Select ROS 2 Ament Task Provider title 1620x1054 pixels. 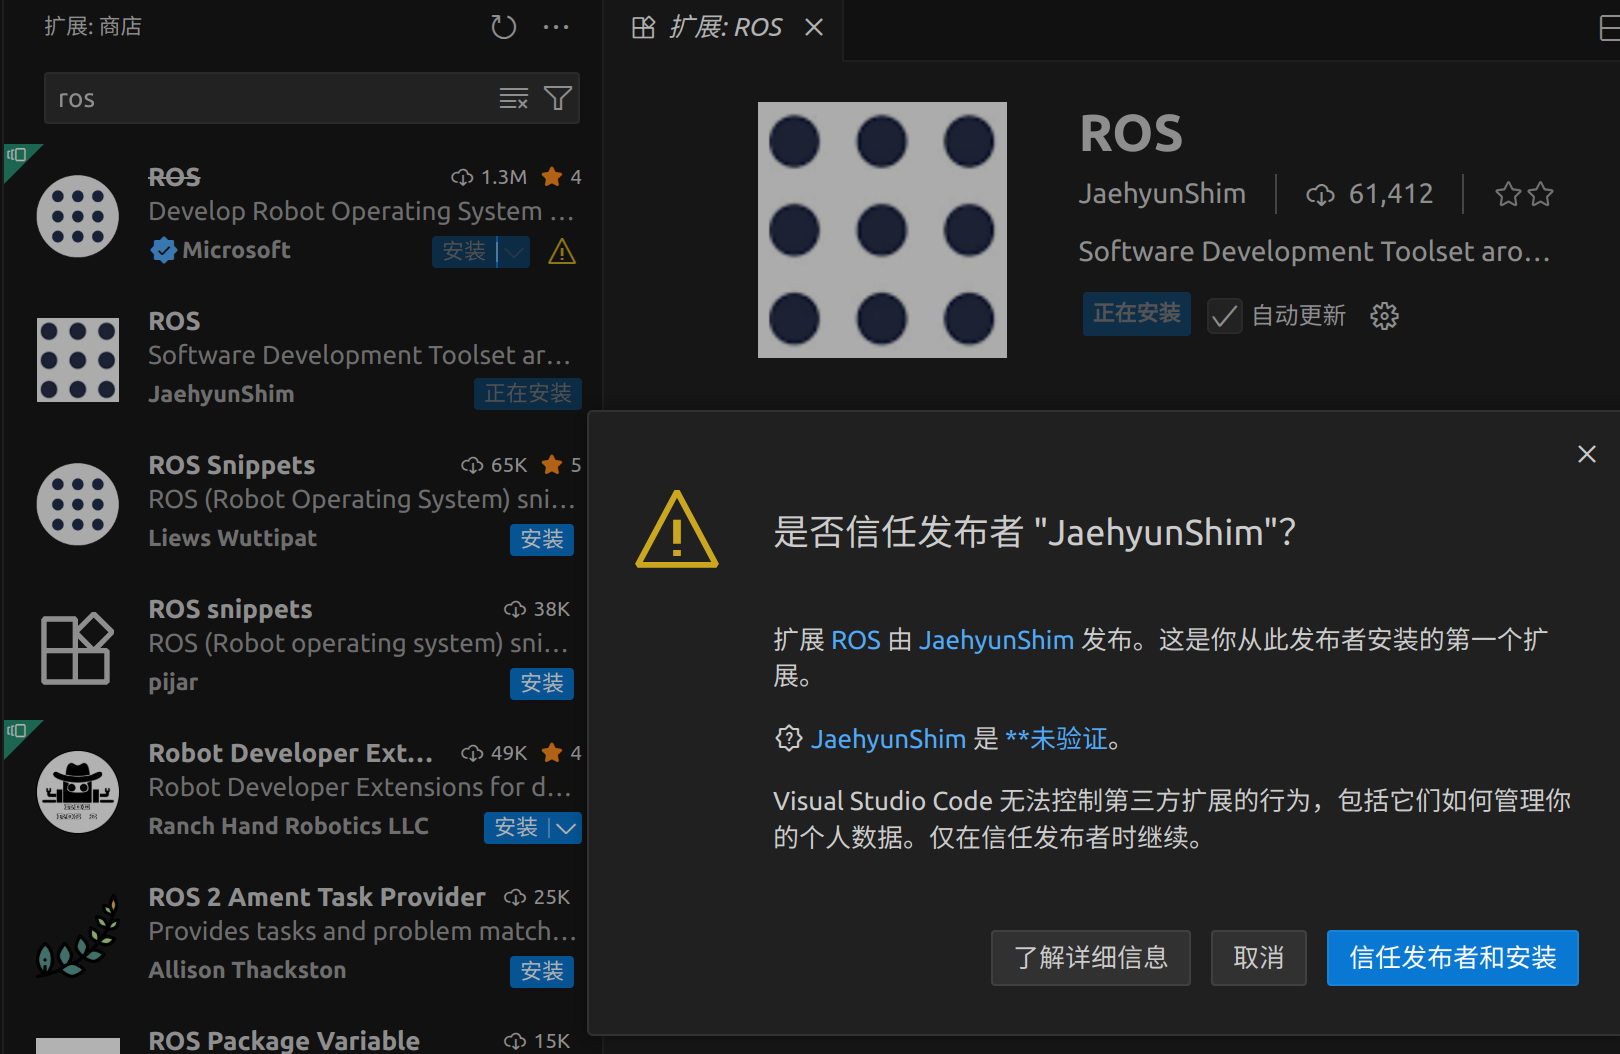point(317,897)
